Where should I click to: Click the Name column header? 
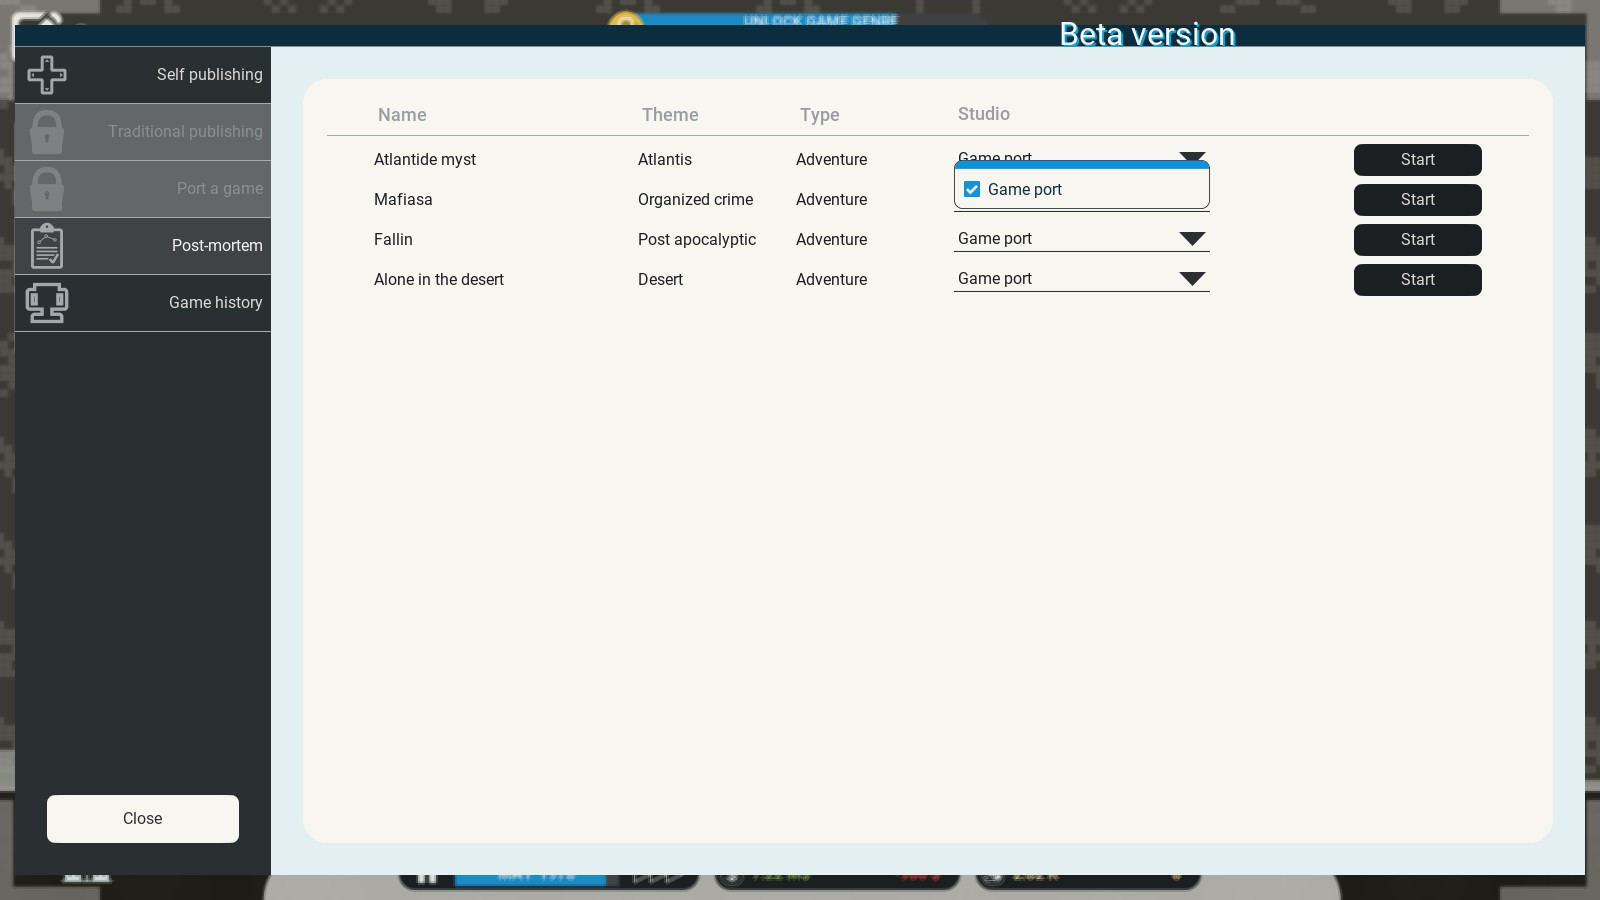click(x=402, y=115)
